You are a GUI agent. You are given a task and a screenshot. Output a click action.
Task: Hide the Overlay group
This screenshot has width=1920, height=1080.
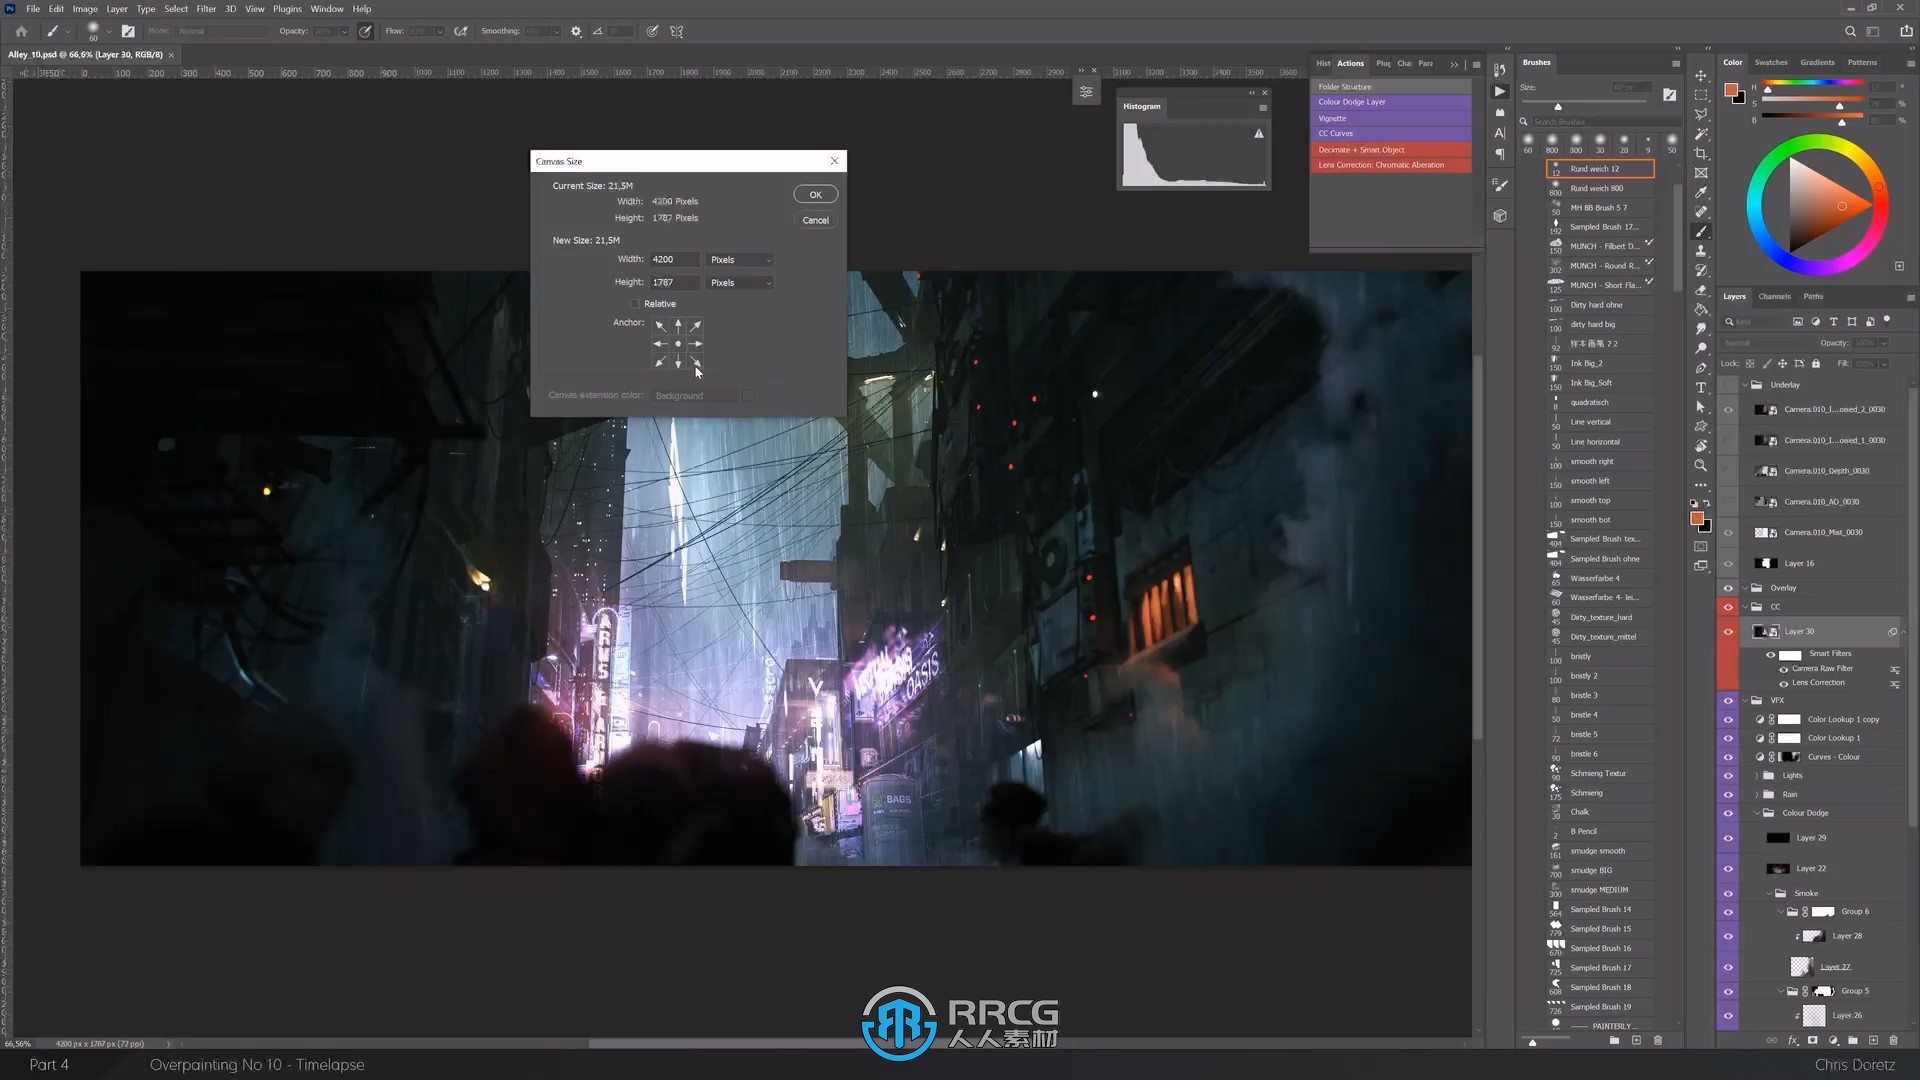[1728, 588]
